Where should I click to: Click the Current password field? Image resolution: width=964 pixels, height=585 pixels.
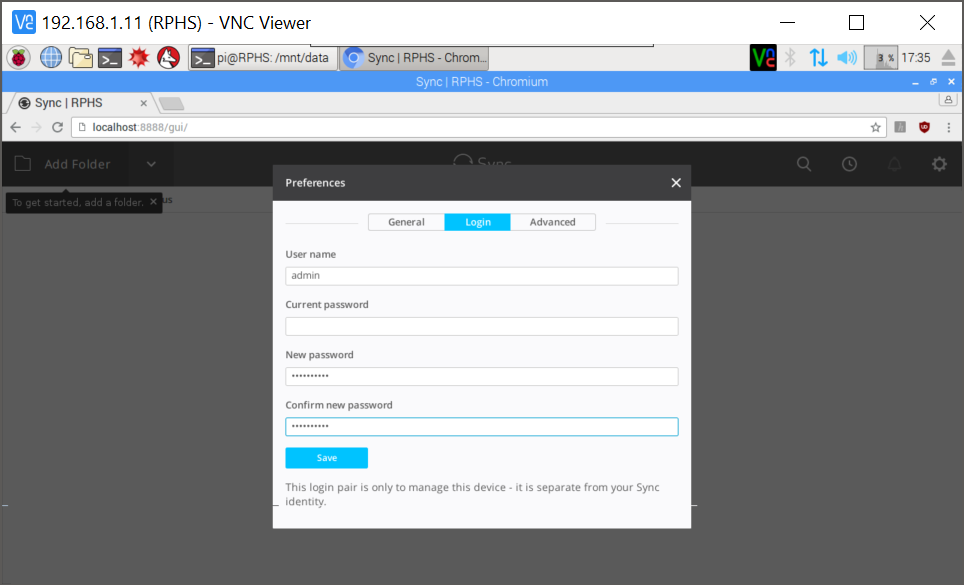coord(481,326)
